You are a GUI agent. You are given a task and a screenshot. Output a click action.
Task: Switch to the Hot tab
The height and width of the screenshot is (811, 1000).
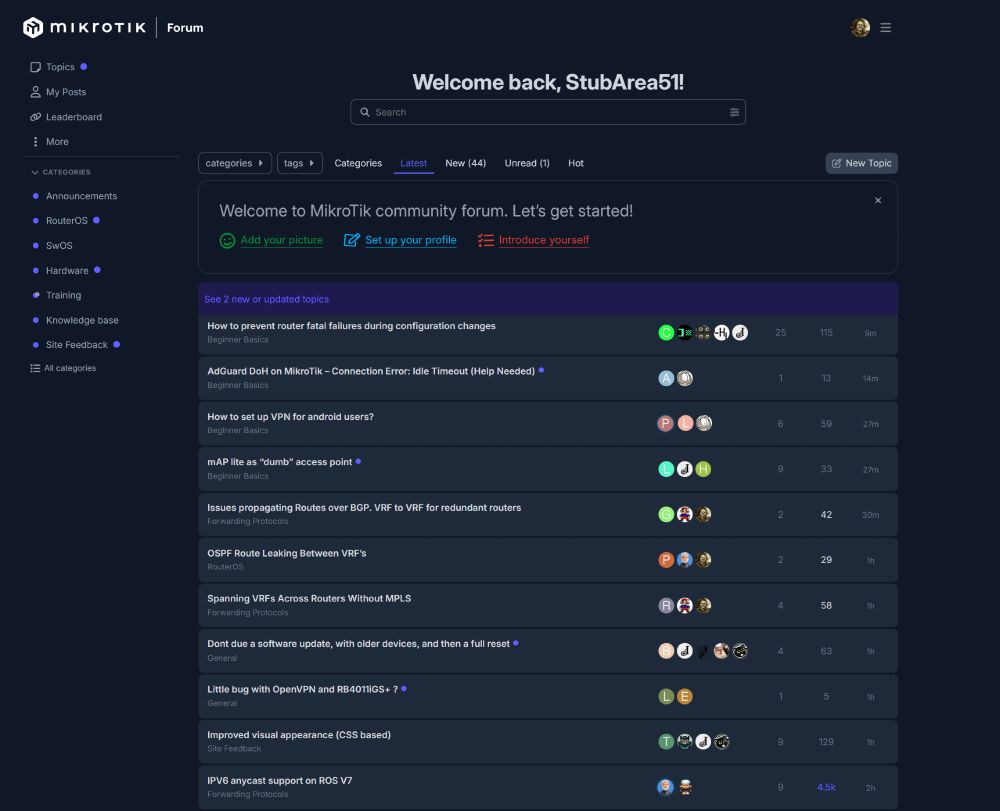[x=575, y=163]
